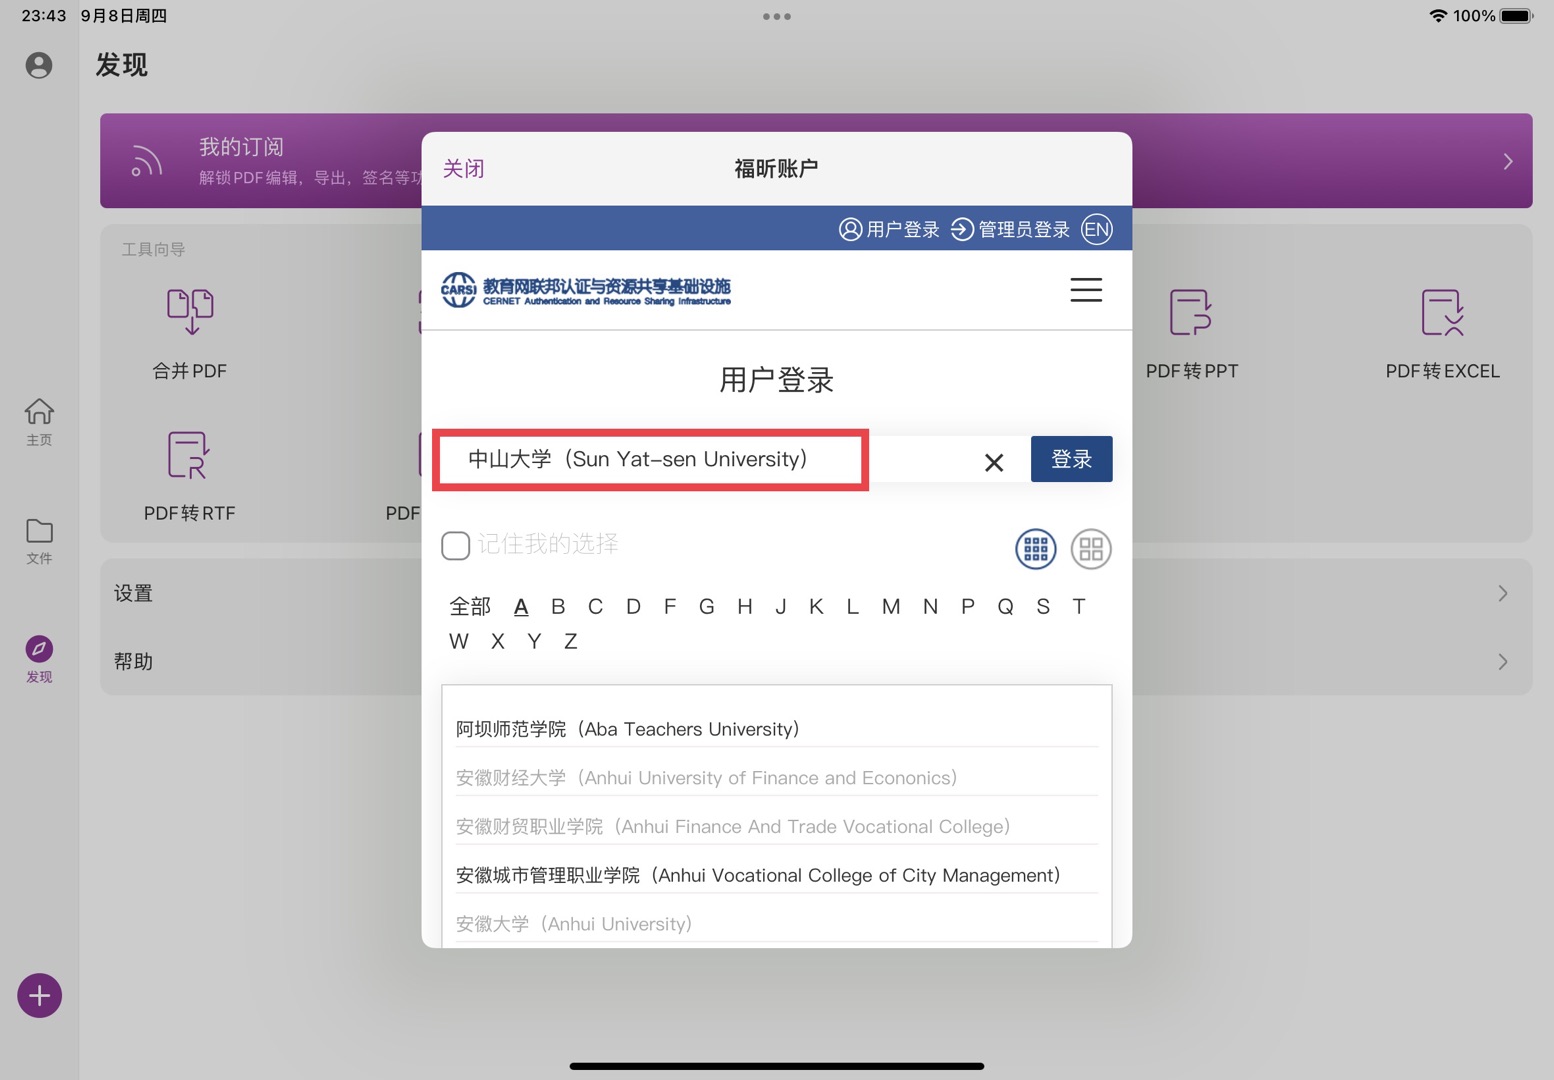Click the university name input field

pos(733,459)
